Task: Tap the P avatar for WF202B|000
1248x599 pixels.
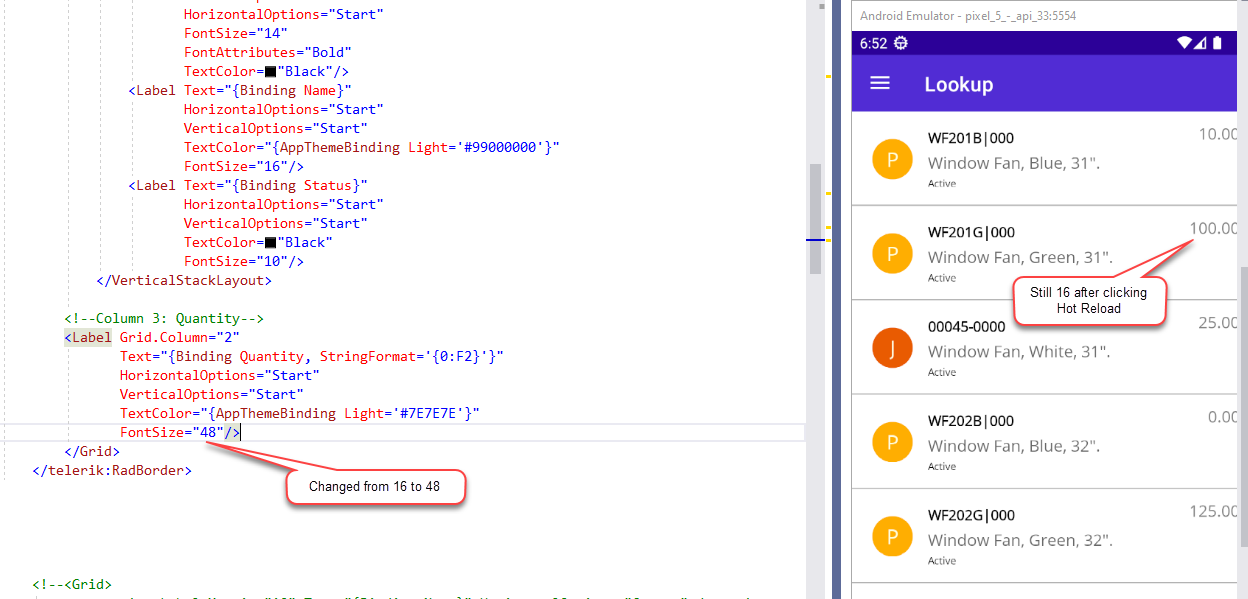Action: pos(892,442)
